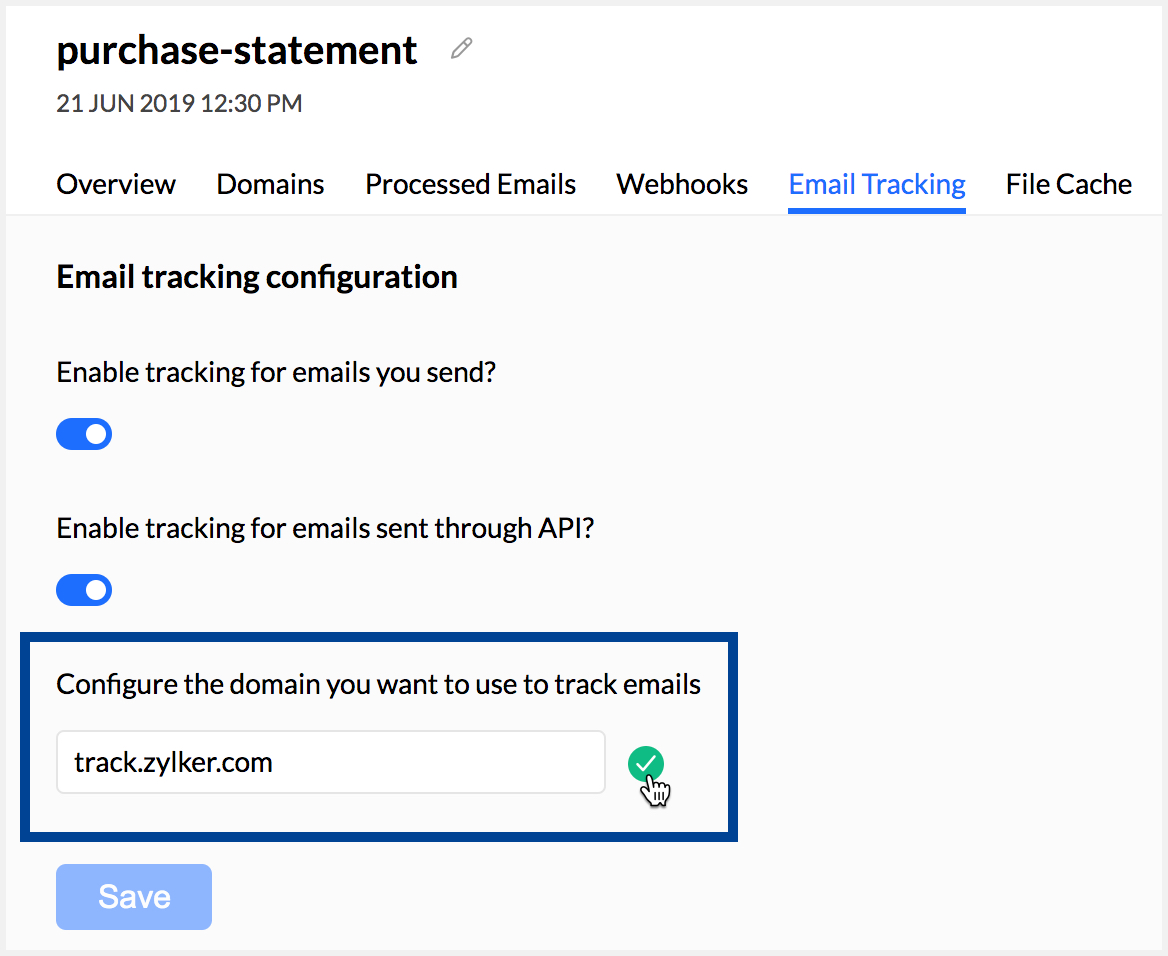
Task: Click 'Enable tracking for emails sent through API?' label
Action: click(326, 528)
